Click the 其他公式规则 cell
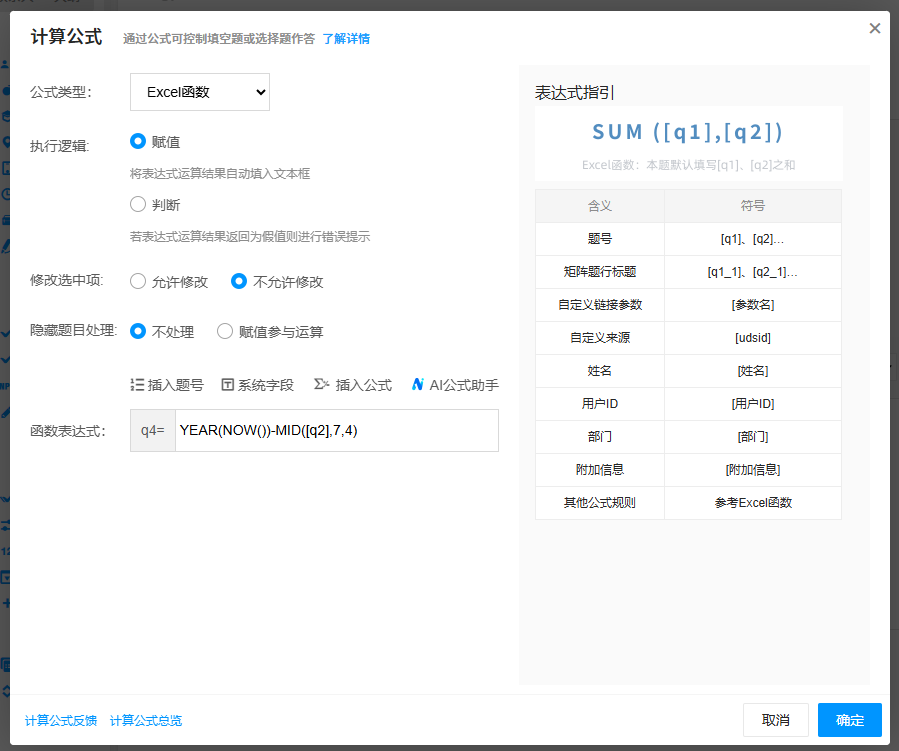899x751 pixels. tap(600, 503)
